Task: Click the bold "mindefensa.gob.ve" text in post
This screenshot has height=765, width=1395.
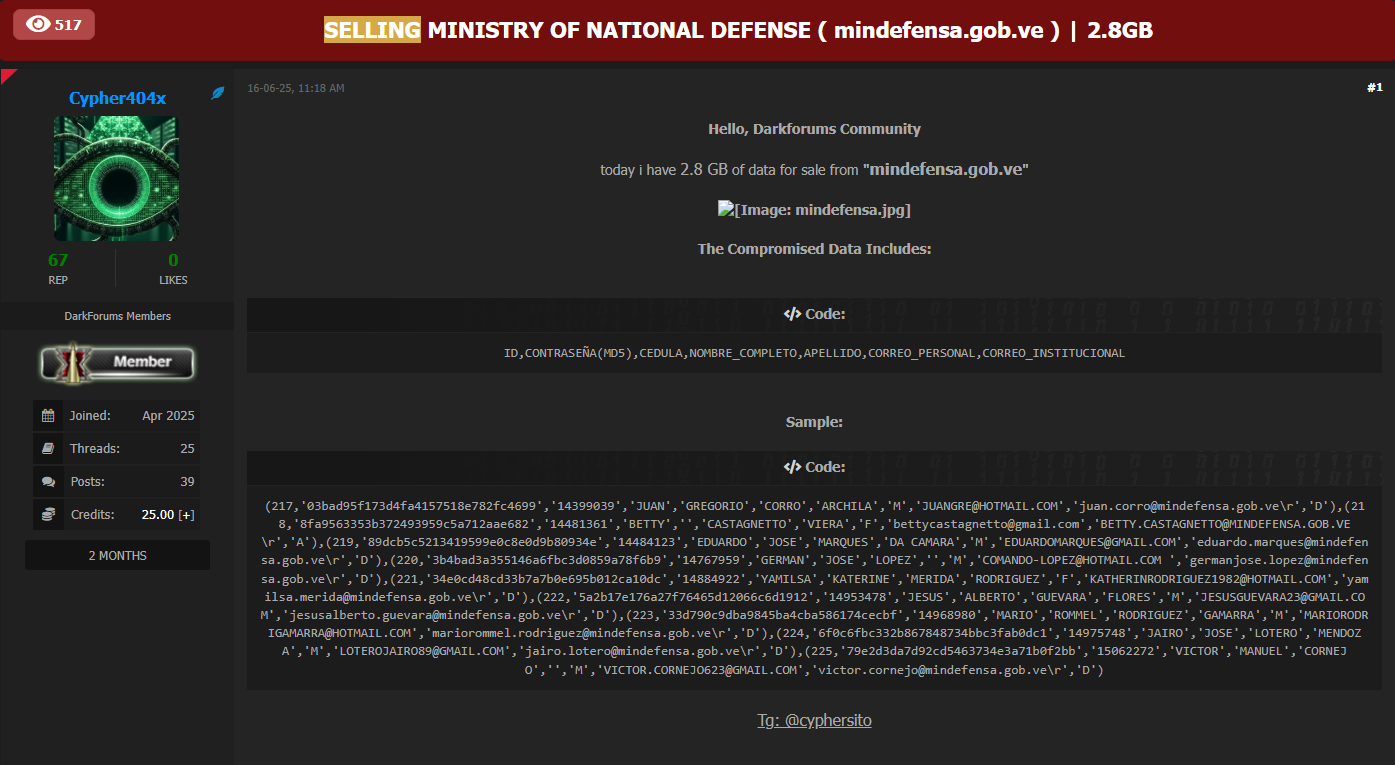Action: 946,169
